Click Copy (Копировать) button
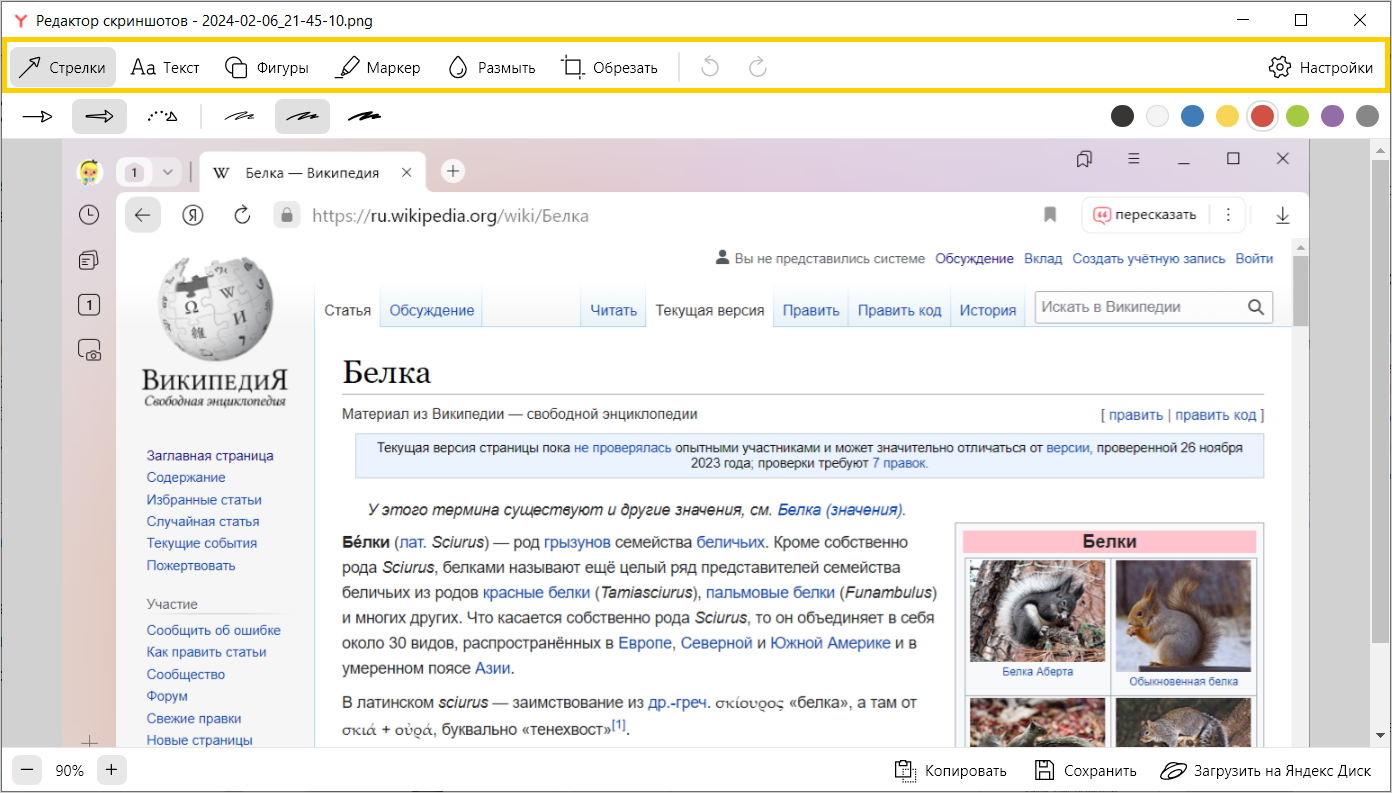 [x=951, y=770]
